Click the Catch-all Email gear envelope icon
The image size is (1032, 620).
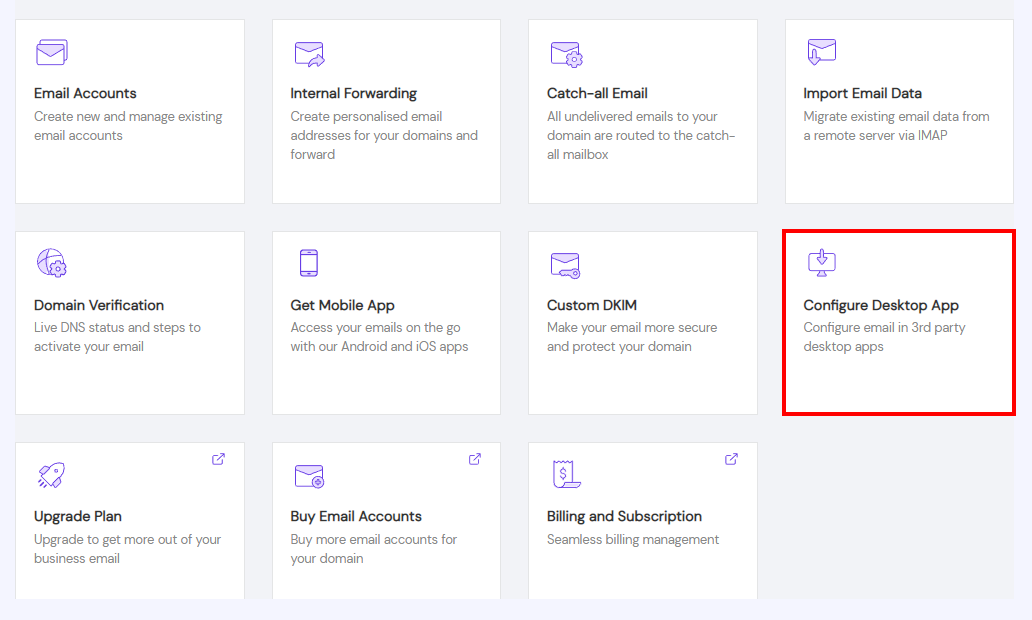click(x=566, y=54)
